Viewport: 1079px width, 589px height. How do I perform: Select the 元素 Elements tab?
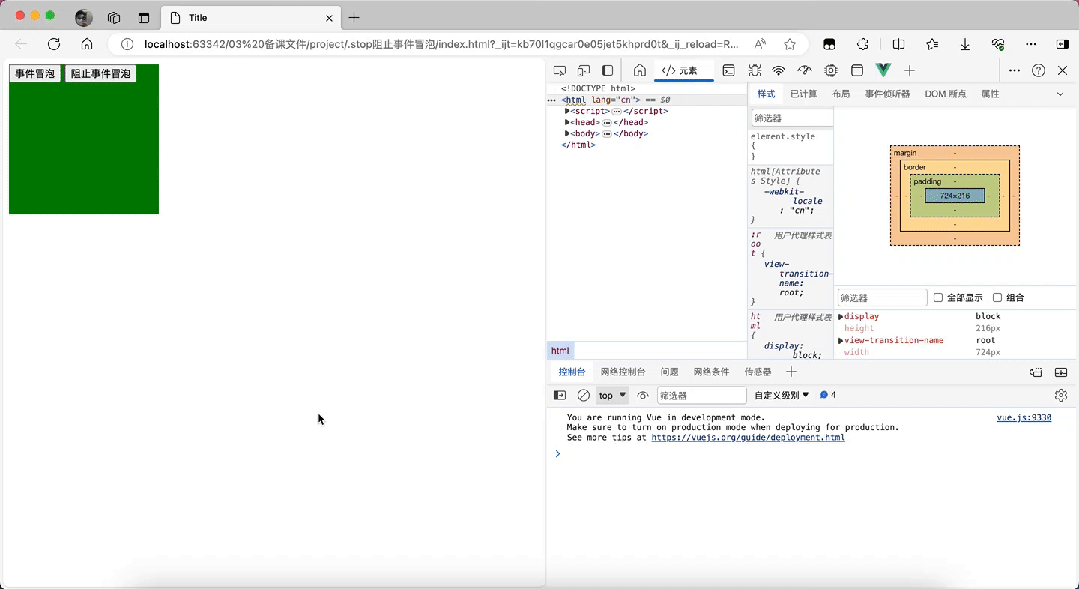[x=681, y=70]
